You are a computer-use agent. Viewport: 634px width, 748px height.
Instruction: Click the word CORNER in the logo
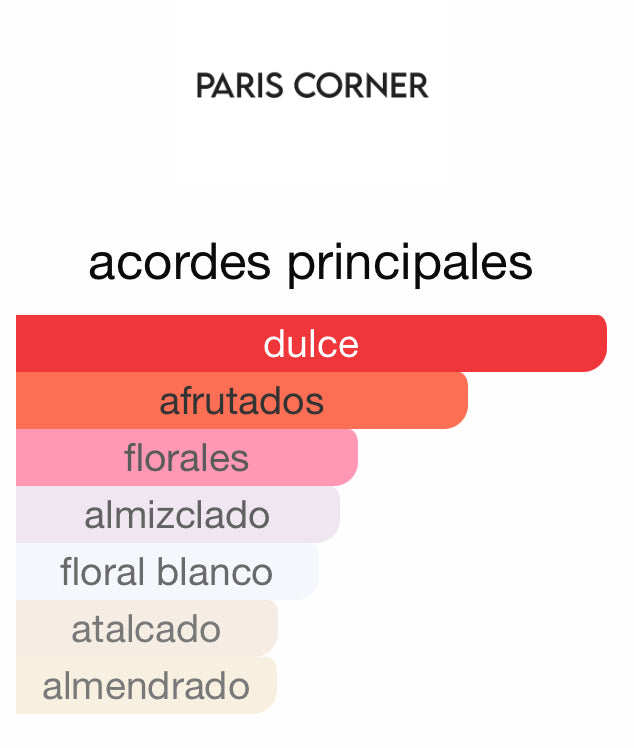tap(359, 86)
